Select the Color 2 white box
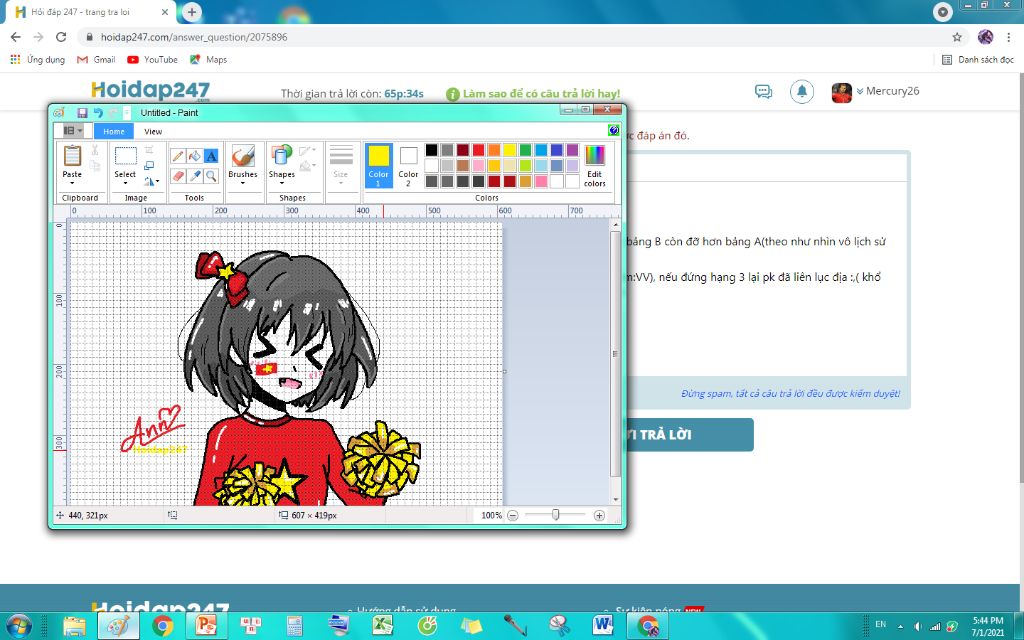The image size is (1024, 640). [408, 165]
